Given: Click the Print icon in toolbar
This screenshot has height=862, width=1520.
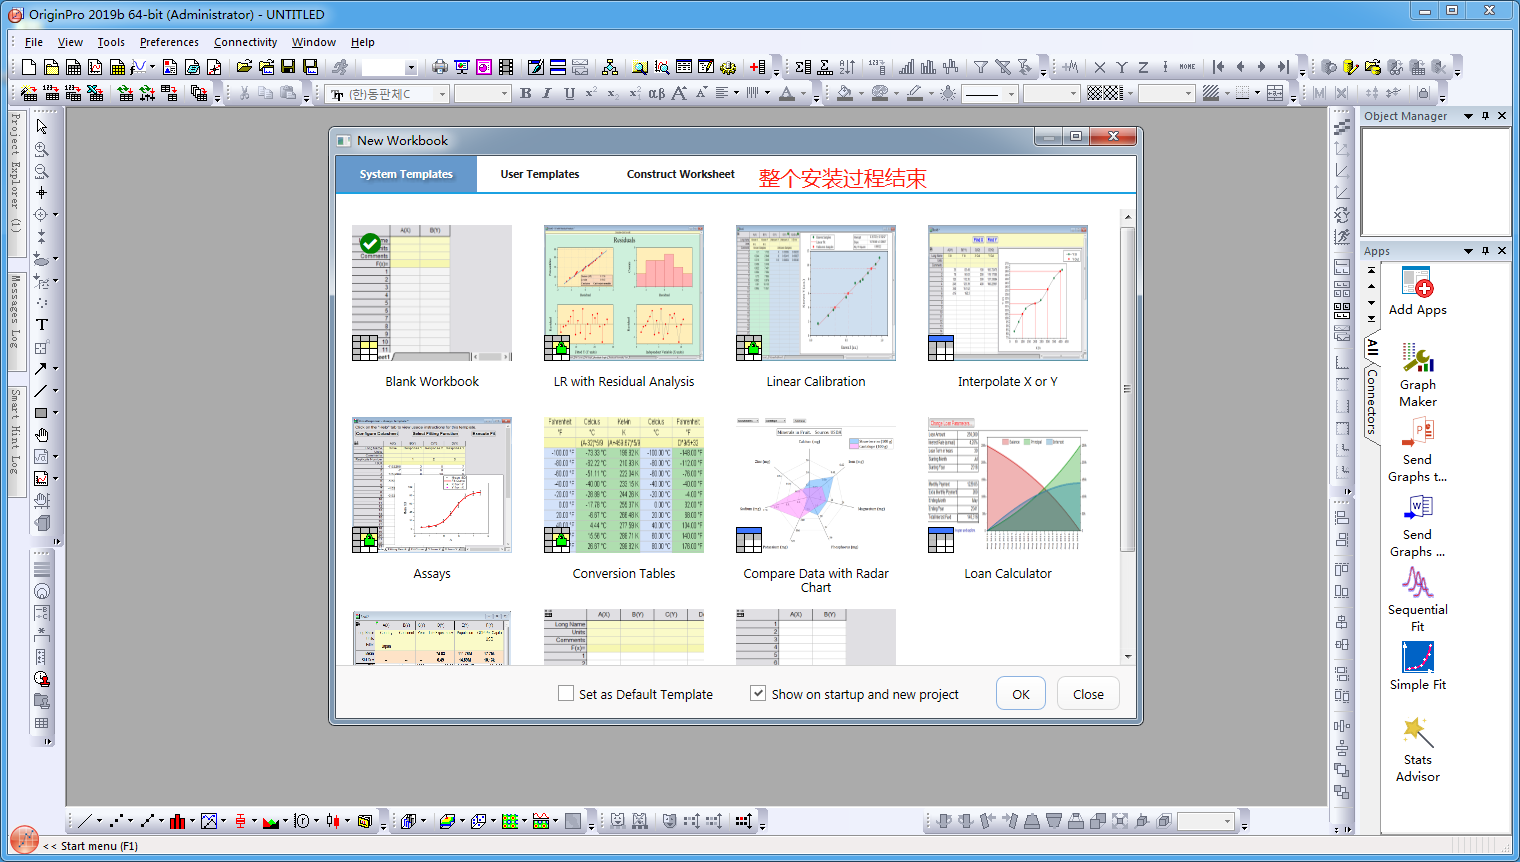Looking at the screenshot, I should (x=439, y=67).
